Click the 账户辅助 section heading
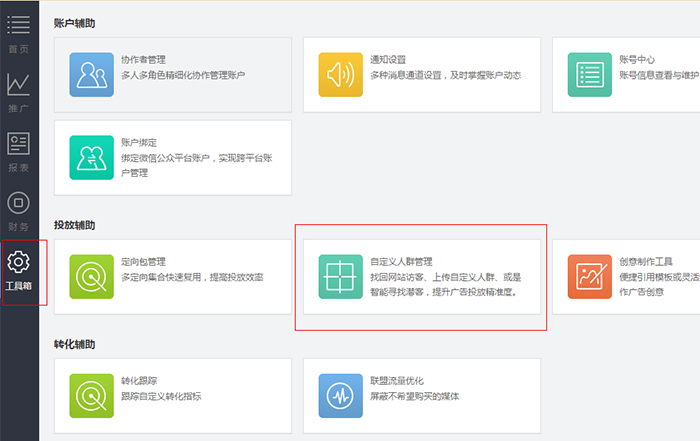The width and height of the screenshot is (700, 441). [x=75, y=23]
